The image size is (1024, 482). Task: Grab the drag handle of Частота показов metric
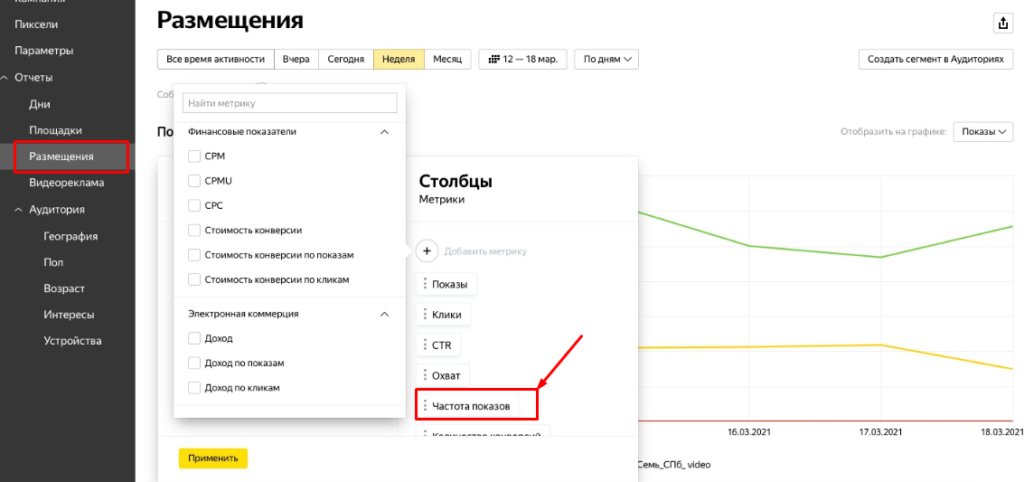pos(424,406)
